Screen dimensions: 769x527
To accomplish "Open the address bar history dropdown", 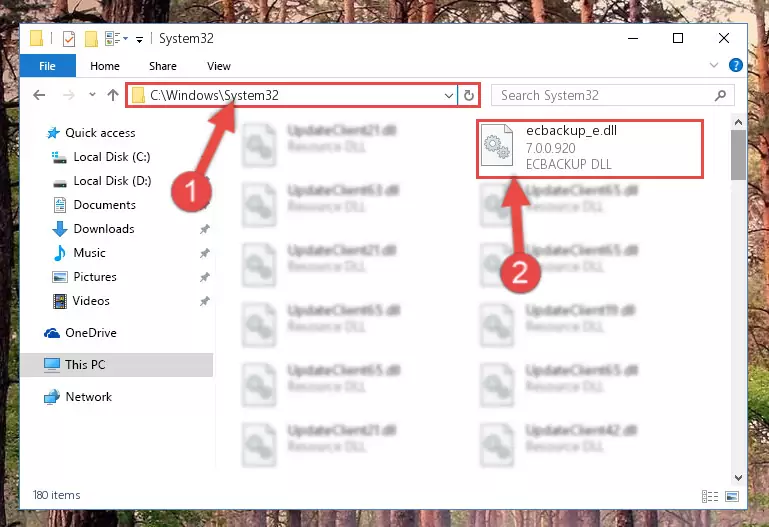I will [449, 96].
